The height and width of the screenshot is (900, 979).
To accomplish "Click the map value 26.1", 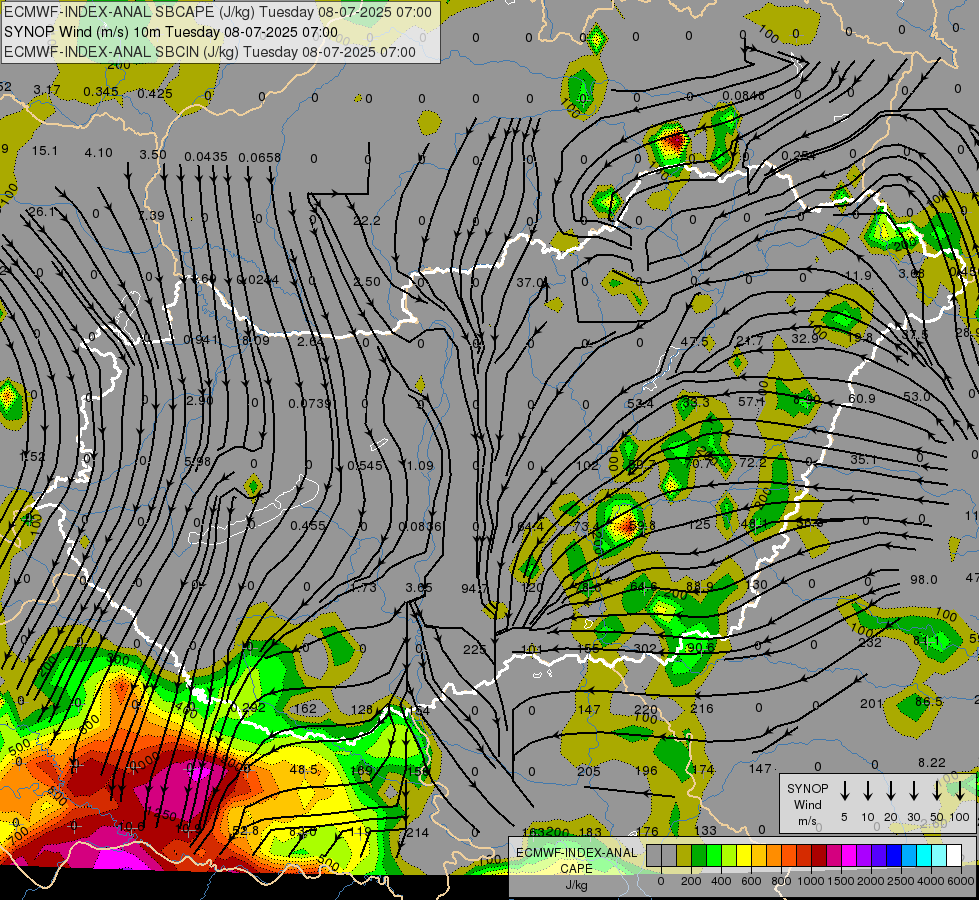I will point(41,212).
